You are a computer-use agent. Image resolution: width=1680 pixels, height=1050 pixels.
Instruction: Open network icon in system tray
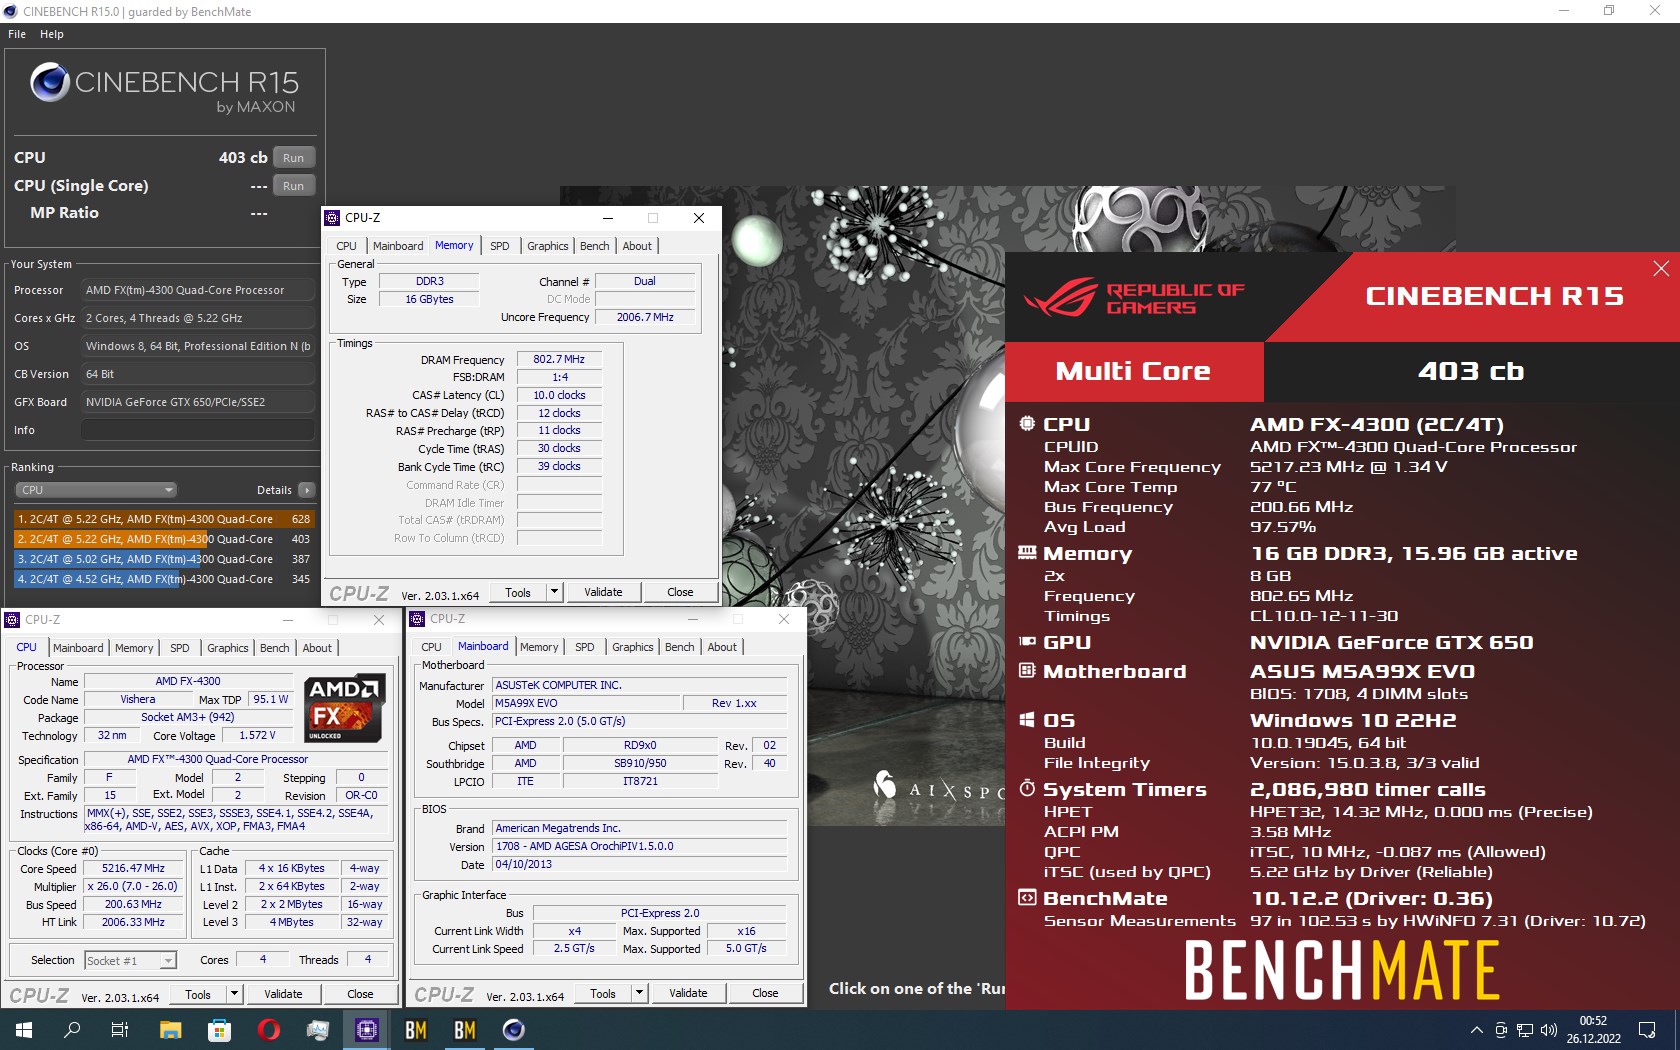pyautogui.click(x=1525, y=1030)
